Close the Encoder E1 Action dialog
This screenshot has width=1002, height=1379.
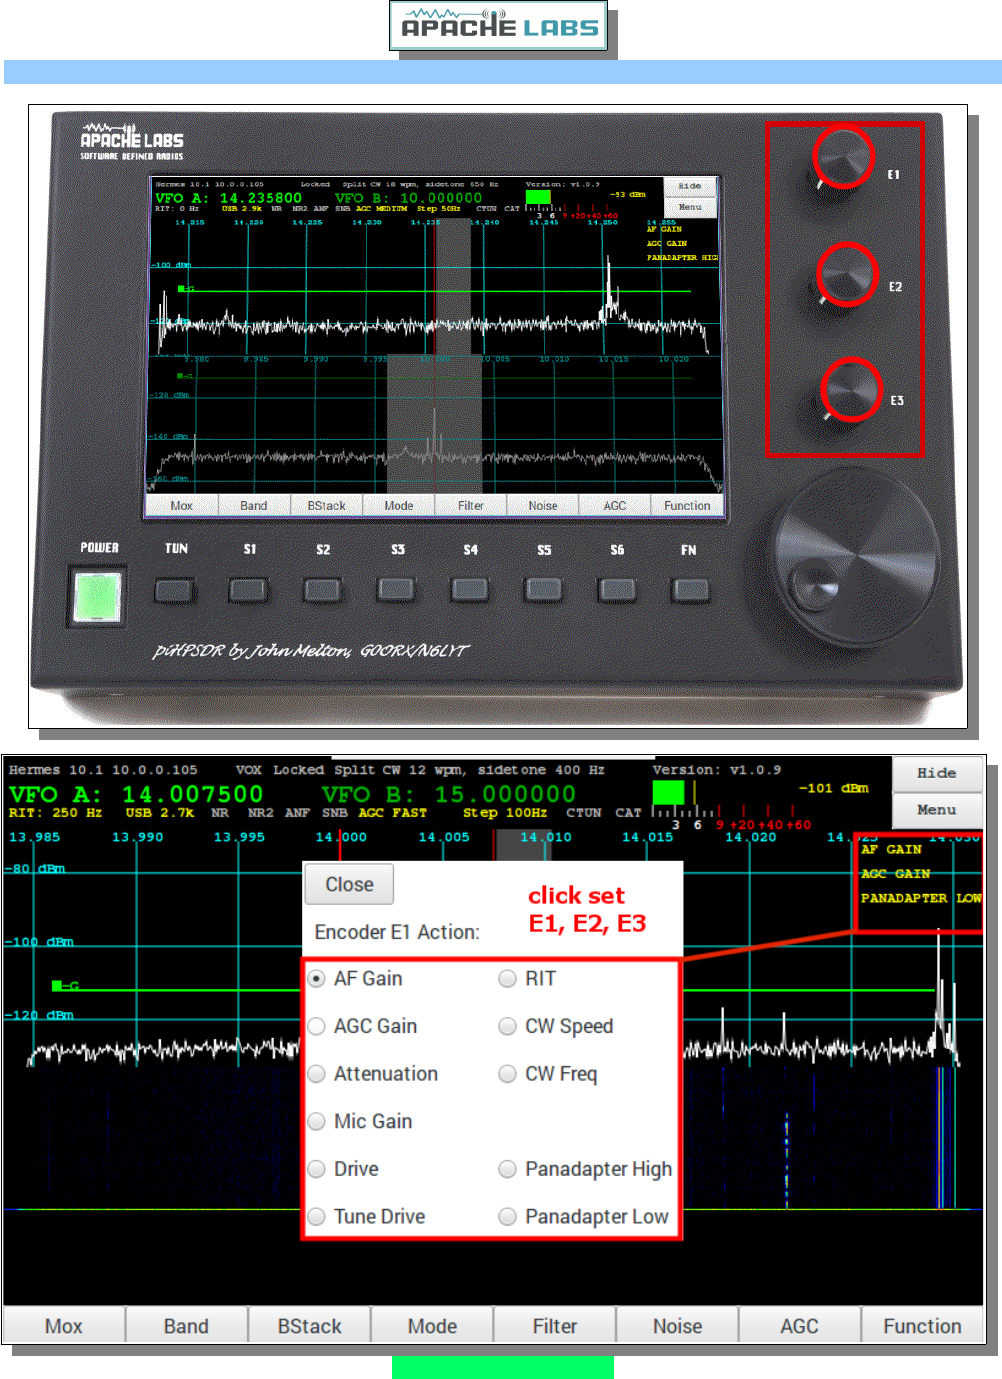click(x=349, y=885)
